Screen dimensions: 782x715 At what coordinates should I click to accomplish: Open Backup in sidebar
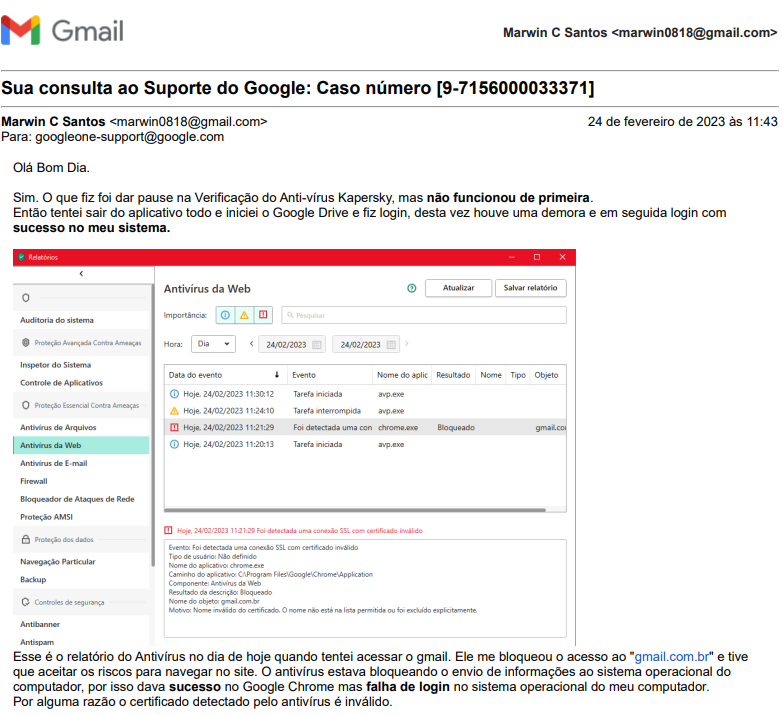click(33, 579)
